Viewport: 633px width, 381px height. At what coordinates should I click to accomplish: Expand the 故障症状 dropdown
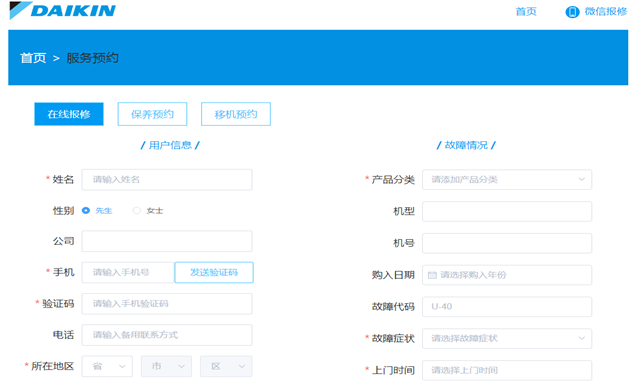coord(507,338)
